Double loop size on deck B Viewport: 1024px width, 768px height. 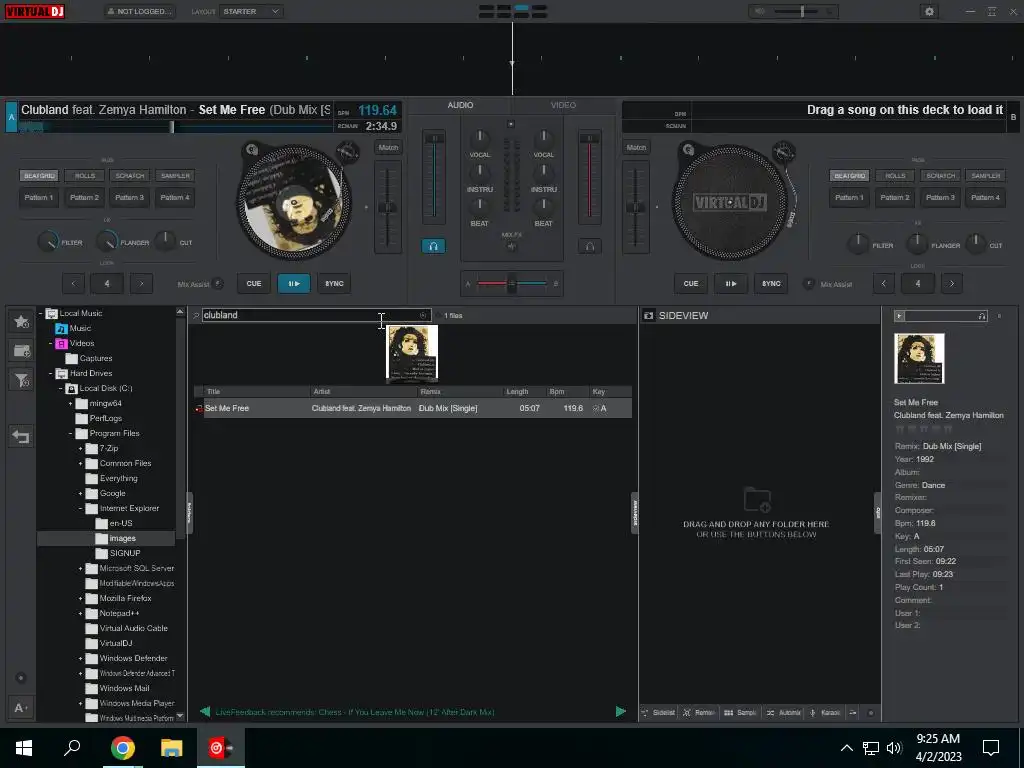click(x=952, y=283)
